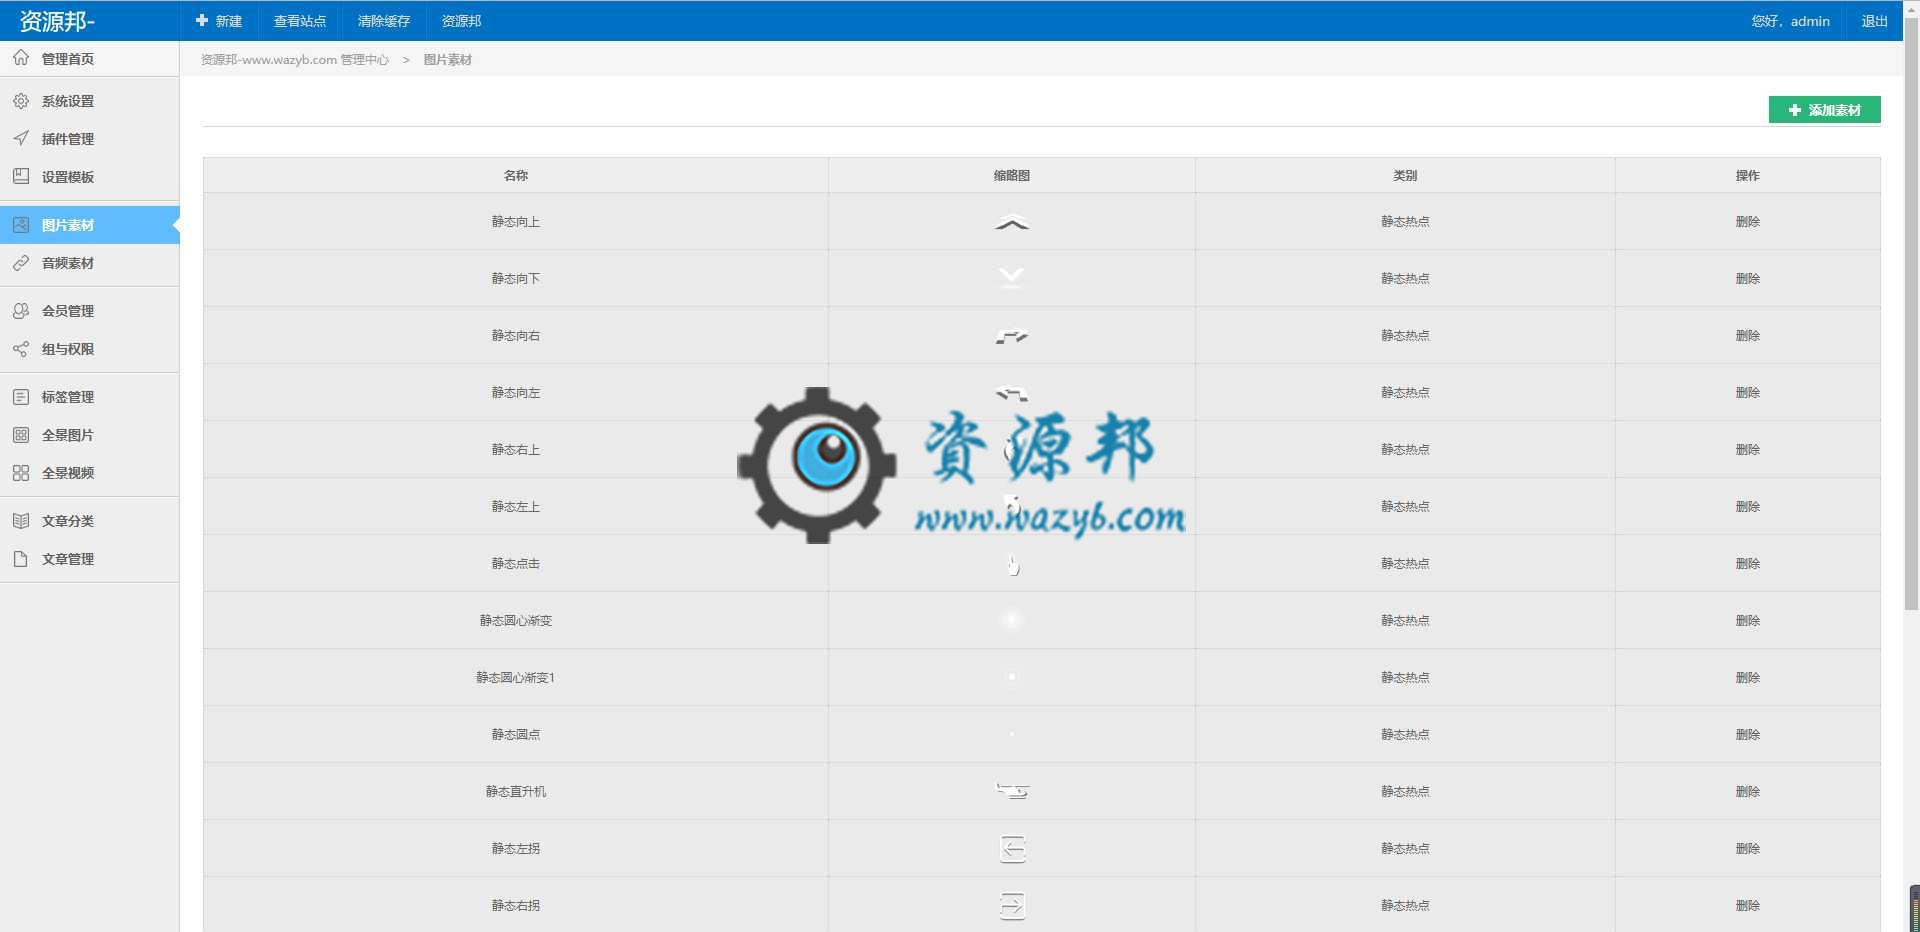This screenshot has width=1920, height=932.
Task: Click the right-turn thumbnail of 静态右拐
Action: click(x=1012, y=906)
